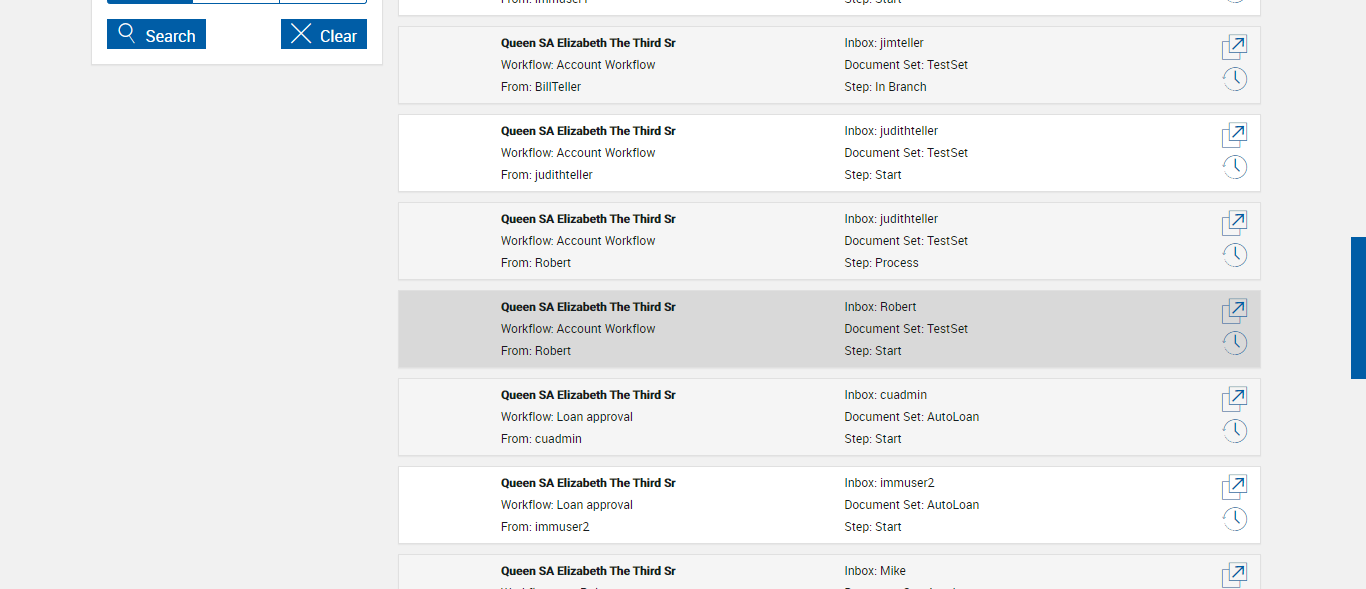Viewport: 1366px width, 589px height.
Task: Open the immuser2 AutoLoan item
Action: [1235, 487]
